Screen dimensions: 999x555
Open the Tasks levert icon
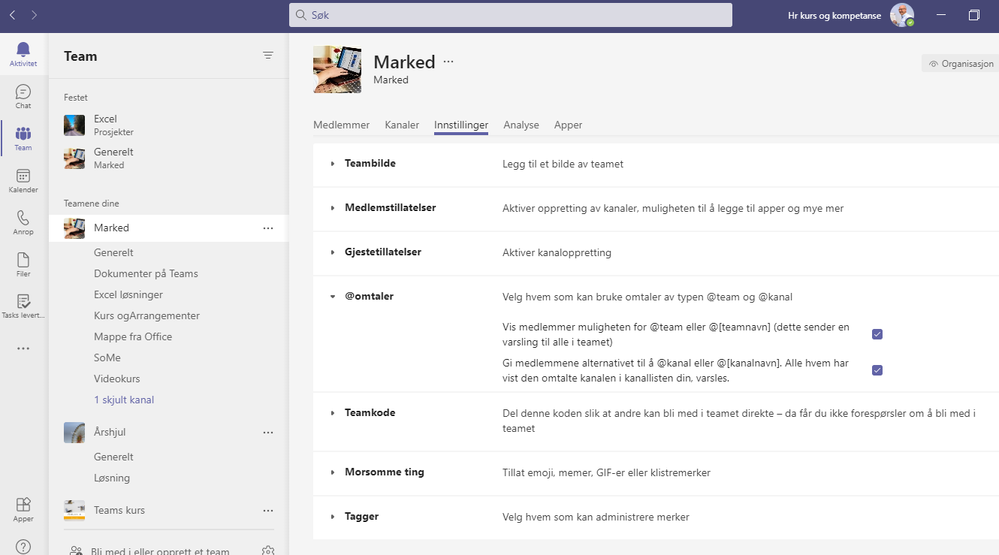click(23, 306)
